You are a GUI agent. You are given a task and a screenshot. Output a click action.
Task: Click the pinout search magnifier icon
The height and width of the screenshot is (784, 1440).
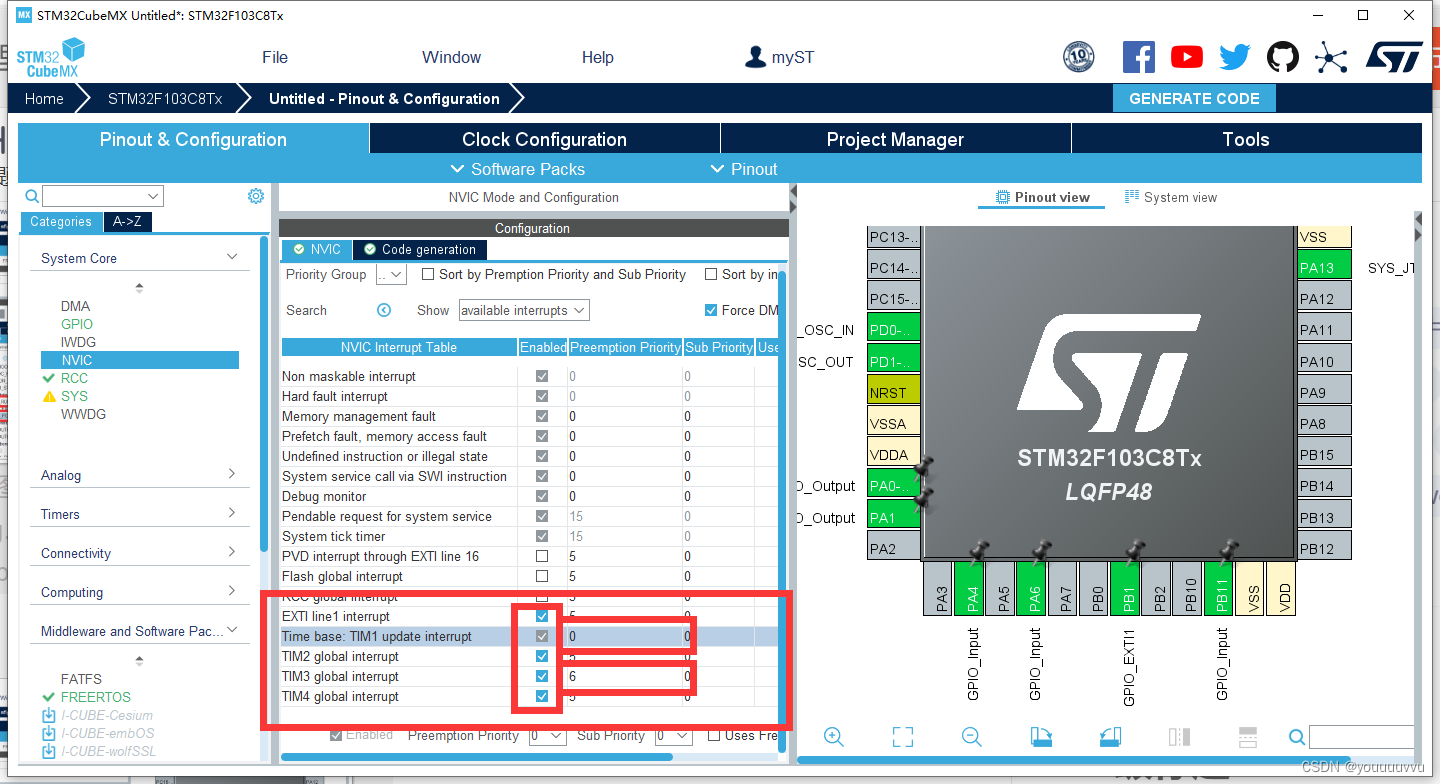point(1297,737)
